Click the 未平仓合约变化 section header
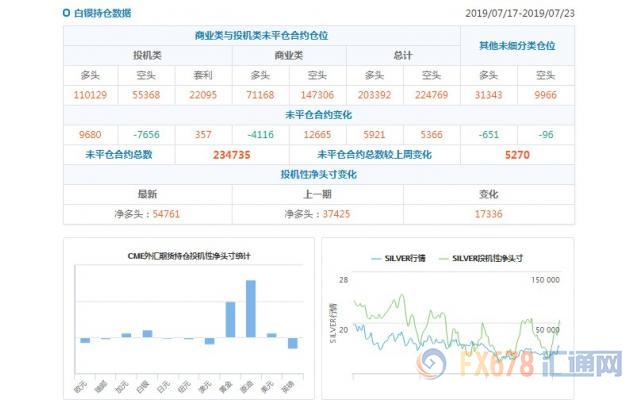640x400 pixels. (318, 115)
